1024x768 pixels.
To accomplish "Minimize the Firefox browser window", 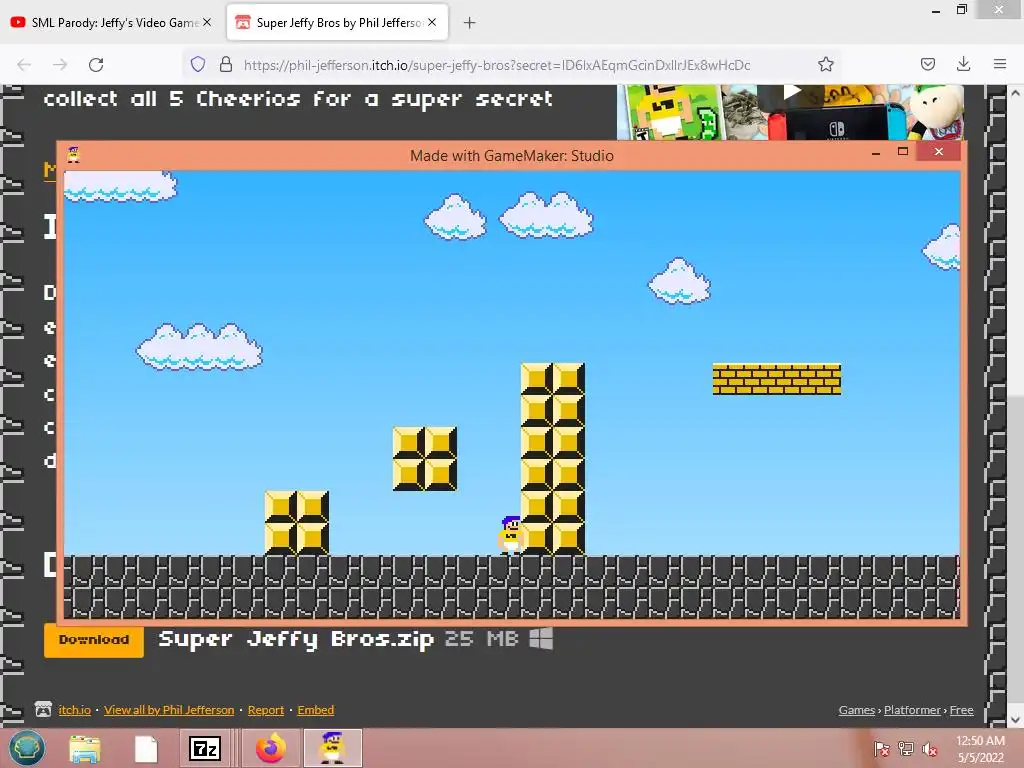I will pyautogui.click(x=935, y=10).
